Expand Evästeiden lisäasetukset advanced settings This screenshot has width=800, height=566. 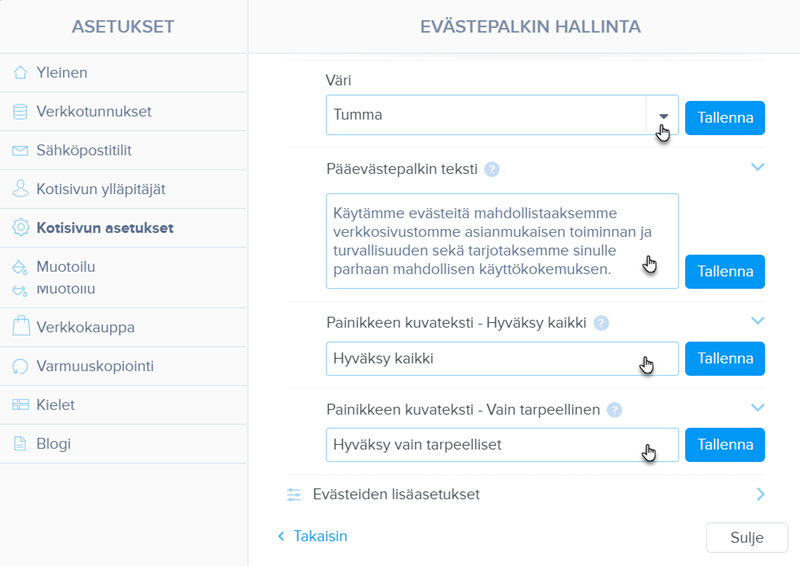pyautogui.click(x=760, y=494)
